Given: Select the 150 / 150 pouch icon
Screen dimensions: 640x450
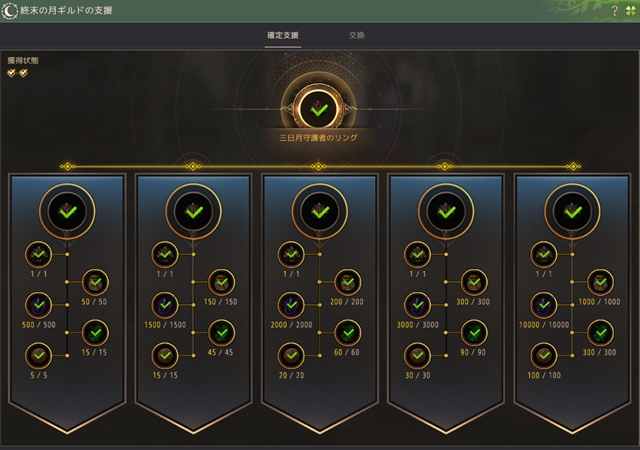Looking at the screenshot, I should (222, 282).
